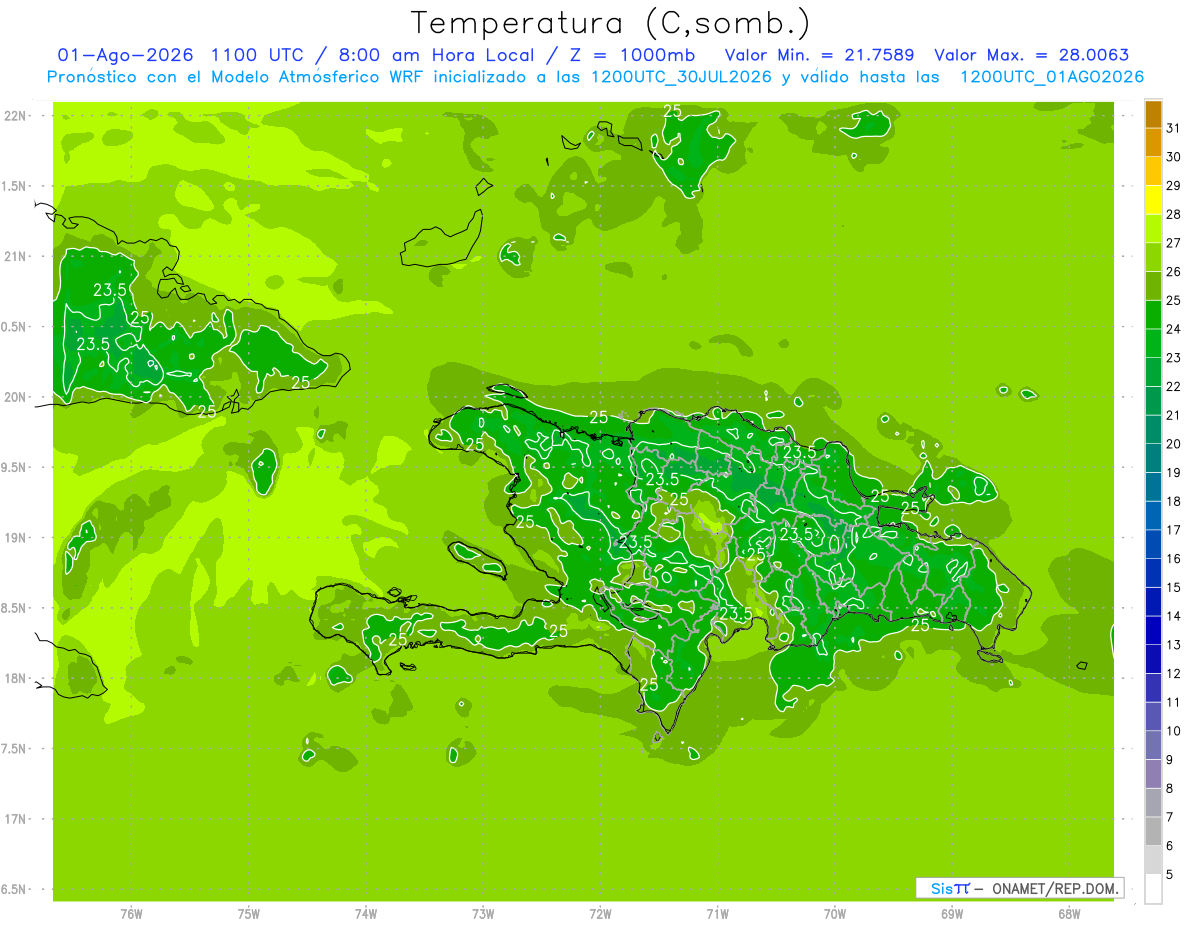Click the '21N' latitude axis label

[x=16, y=257]
